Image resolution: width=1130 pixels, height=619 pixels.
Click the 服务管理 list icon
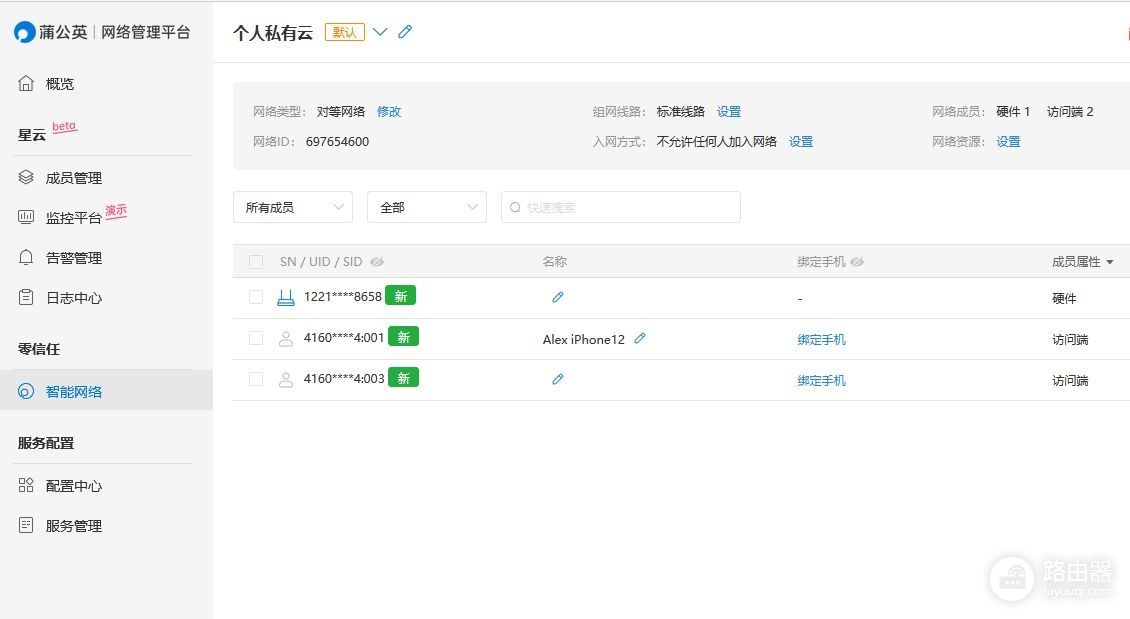coord(26,525)
